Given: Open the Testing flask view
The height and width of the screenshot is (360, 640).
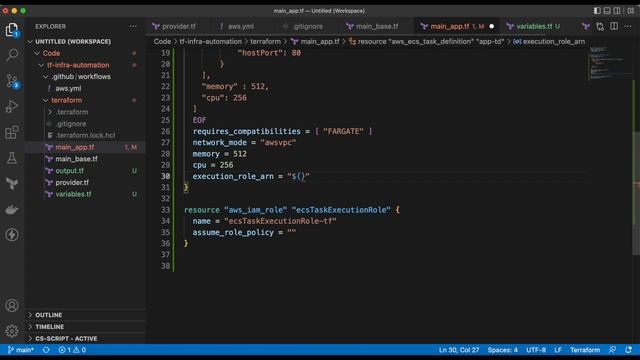Looking at the screenshot, I should click(x=12, y=158).
